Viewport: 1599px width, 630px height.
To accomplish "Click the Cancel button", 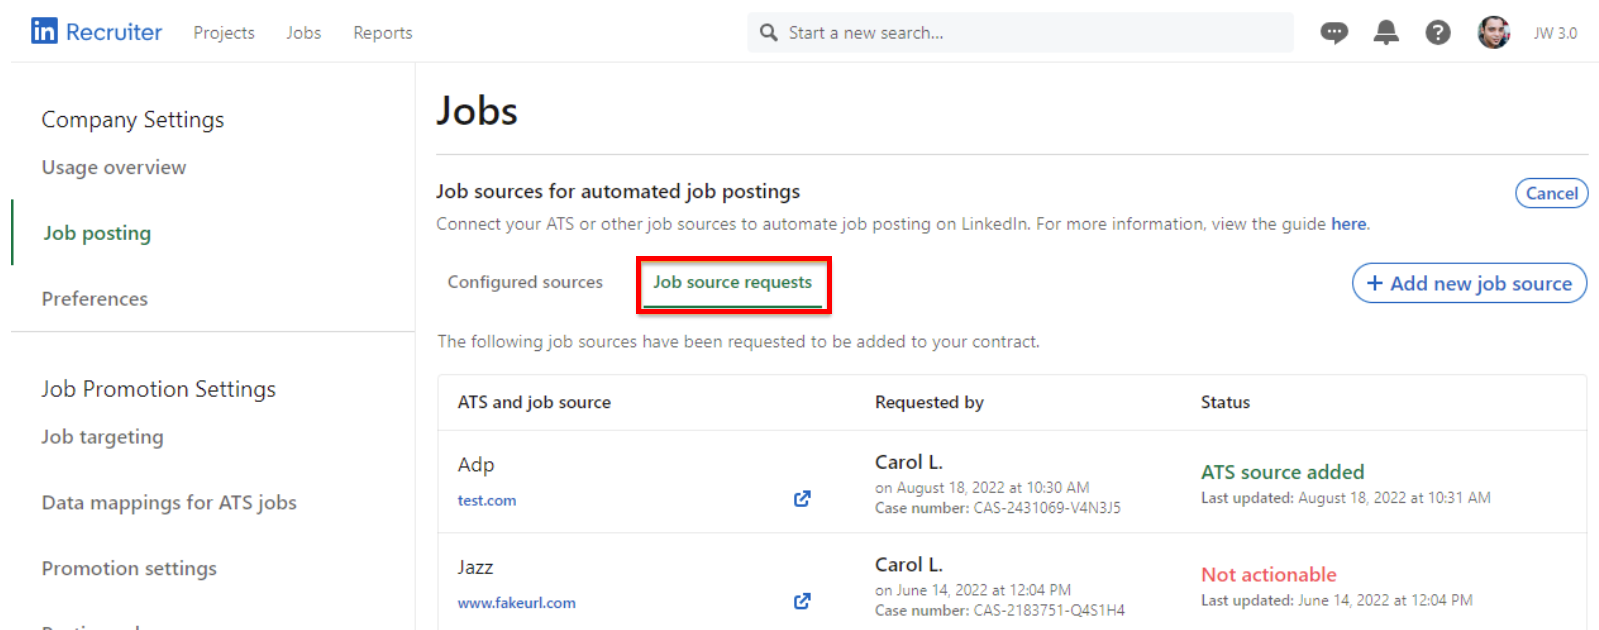I will 1552,193.
